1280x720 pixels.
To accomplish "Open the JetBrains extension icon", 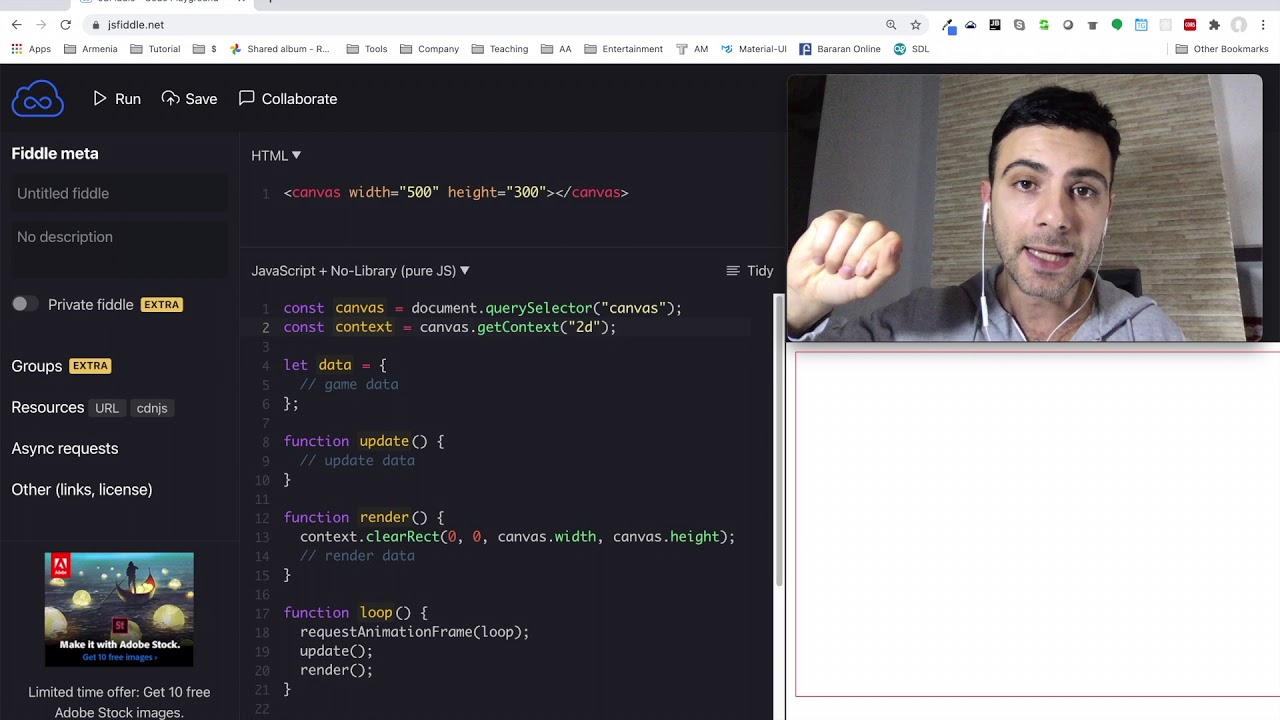I will pos(995,25).
